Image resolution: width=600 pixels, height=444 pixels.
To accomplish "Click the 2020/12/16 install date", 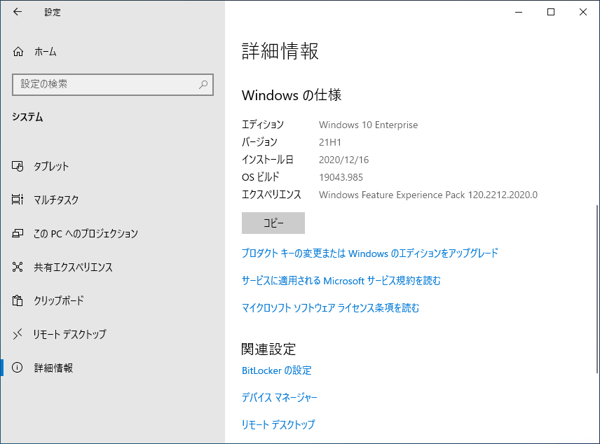I will [x=344, y=160].
